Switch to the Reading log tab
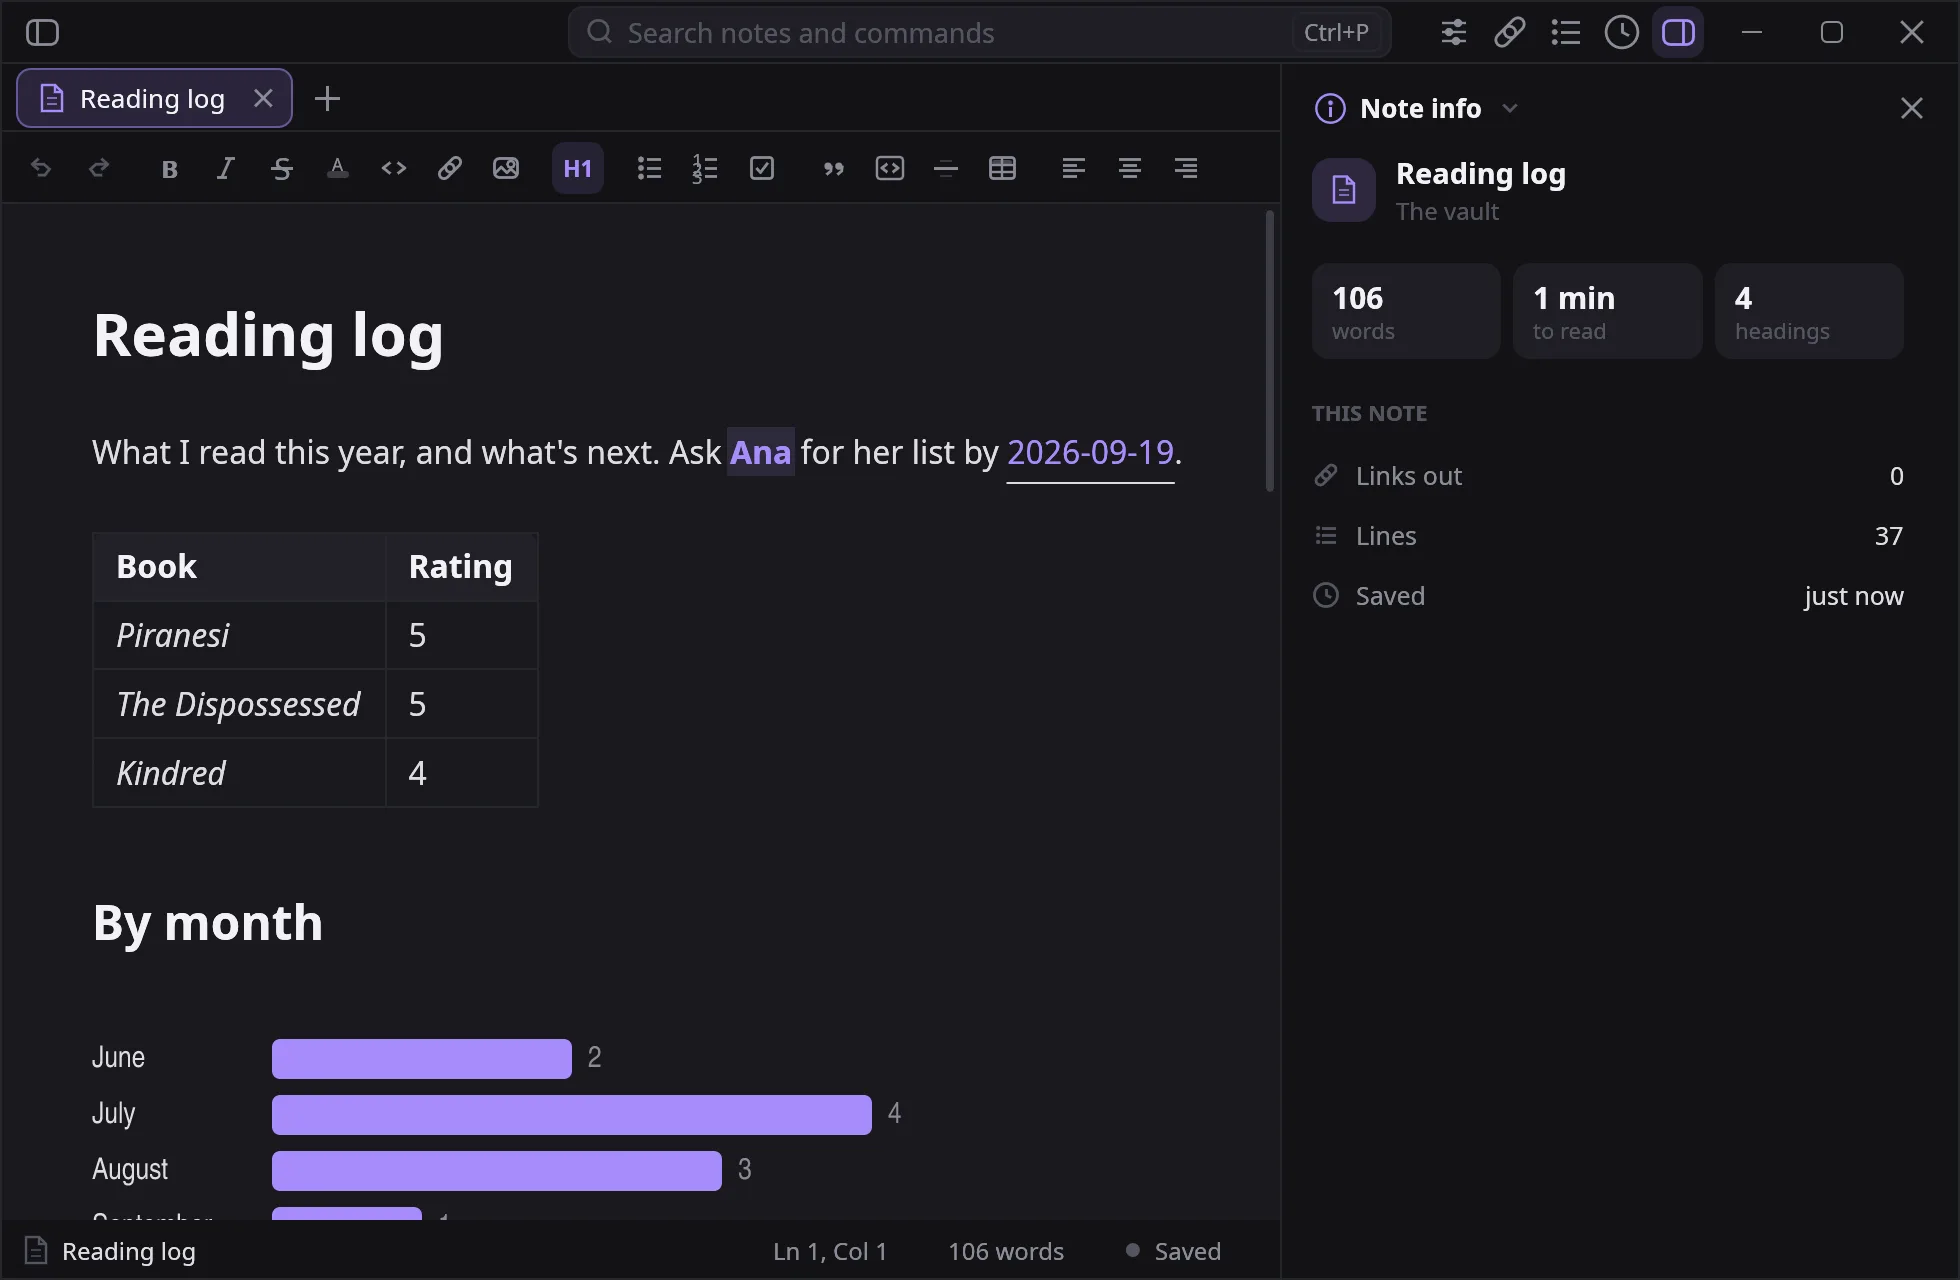Screen dimensions: 1960x1280 154,98
